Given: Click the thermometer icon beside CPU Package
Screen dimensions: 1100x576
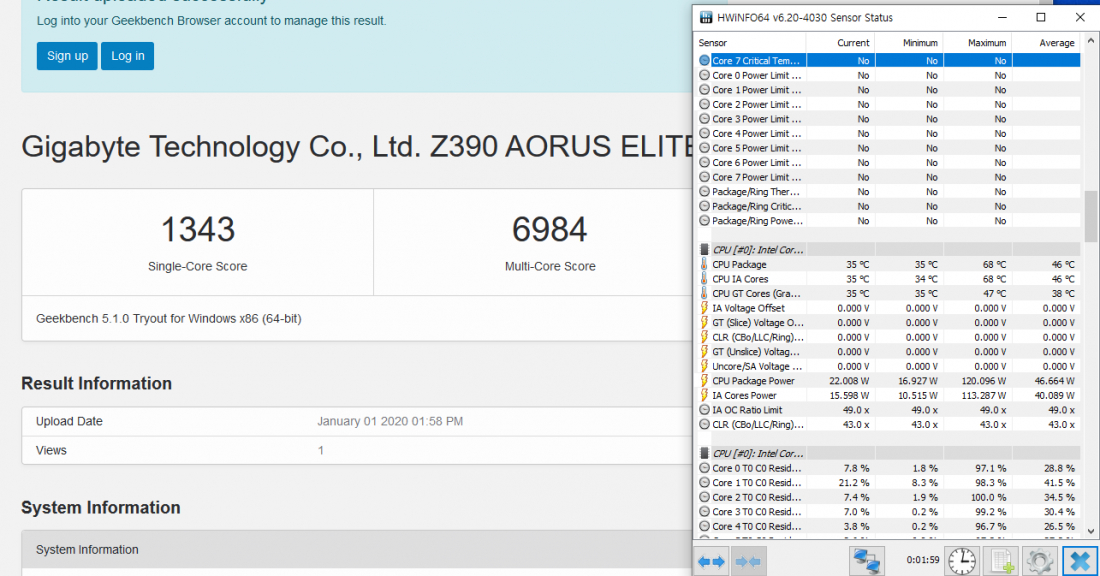Looking at the screenshot, I should (x=704, y=264).
